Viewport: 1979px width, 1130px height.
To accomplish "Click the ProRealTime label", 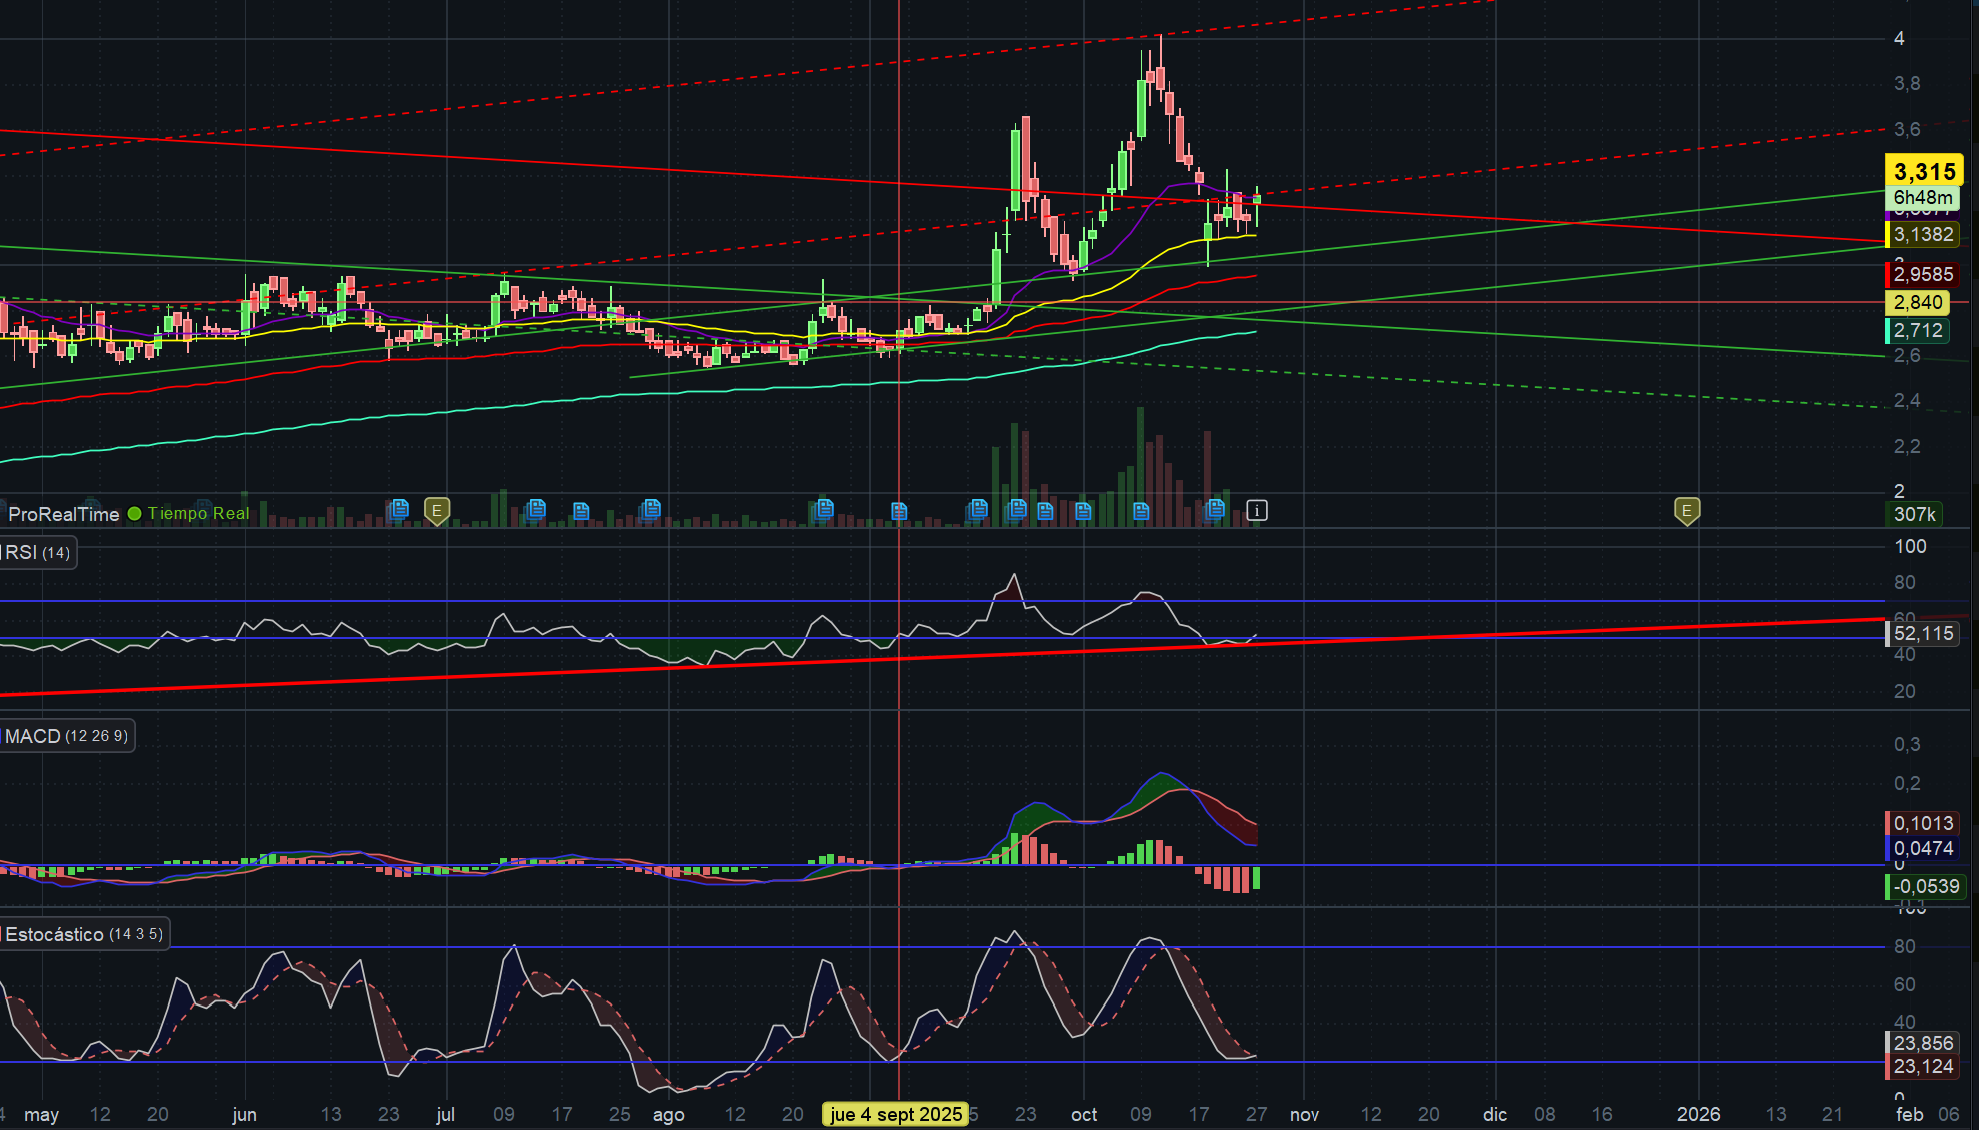I will (x=64, y=514).
